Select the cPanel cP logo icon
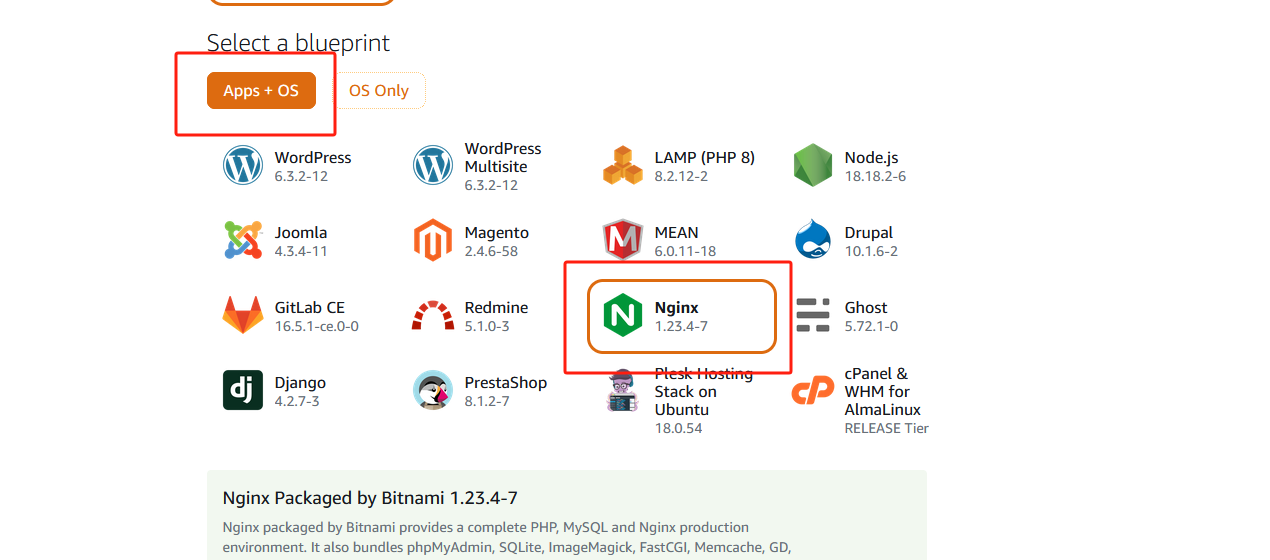This screenshot has height=560, width=1270. click(x=813, y=391)
